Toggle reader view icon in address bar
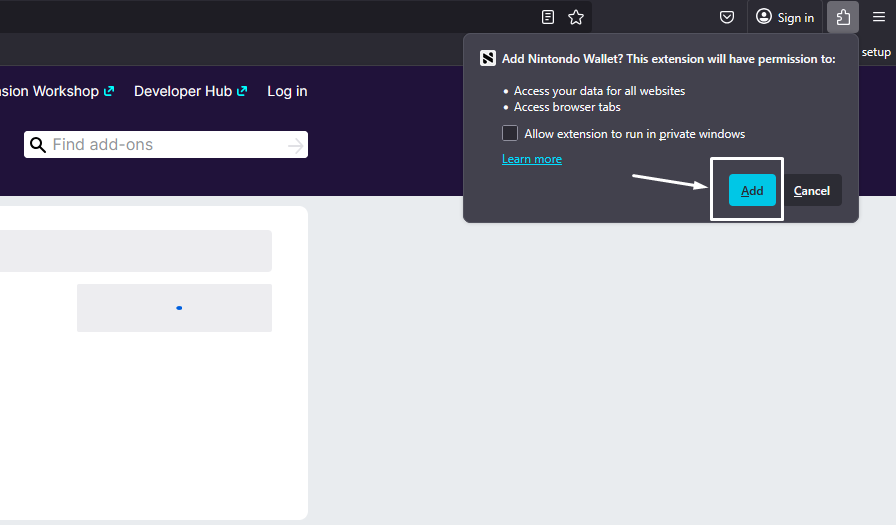The height and width of the screenshot is (525, 896). (547, 17)
